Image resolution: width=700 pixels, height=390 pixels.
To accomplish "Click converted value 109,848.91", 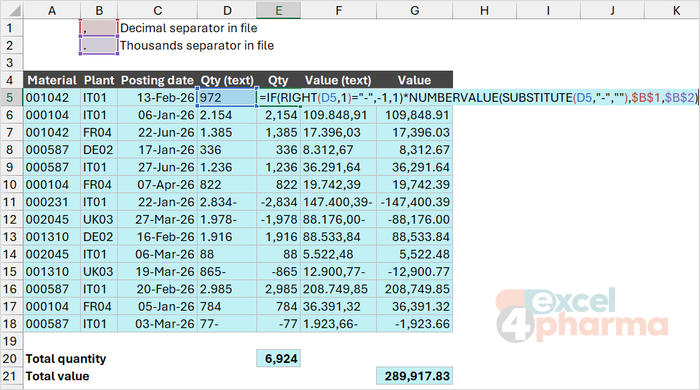I will pos(414,115).
